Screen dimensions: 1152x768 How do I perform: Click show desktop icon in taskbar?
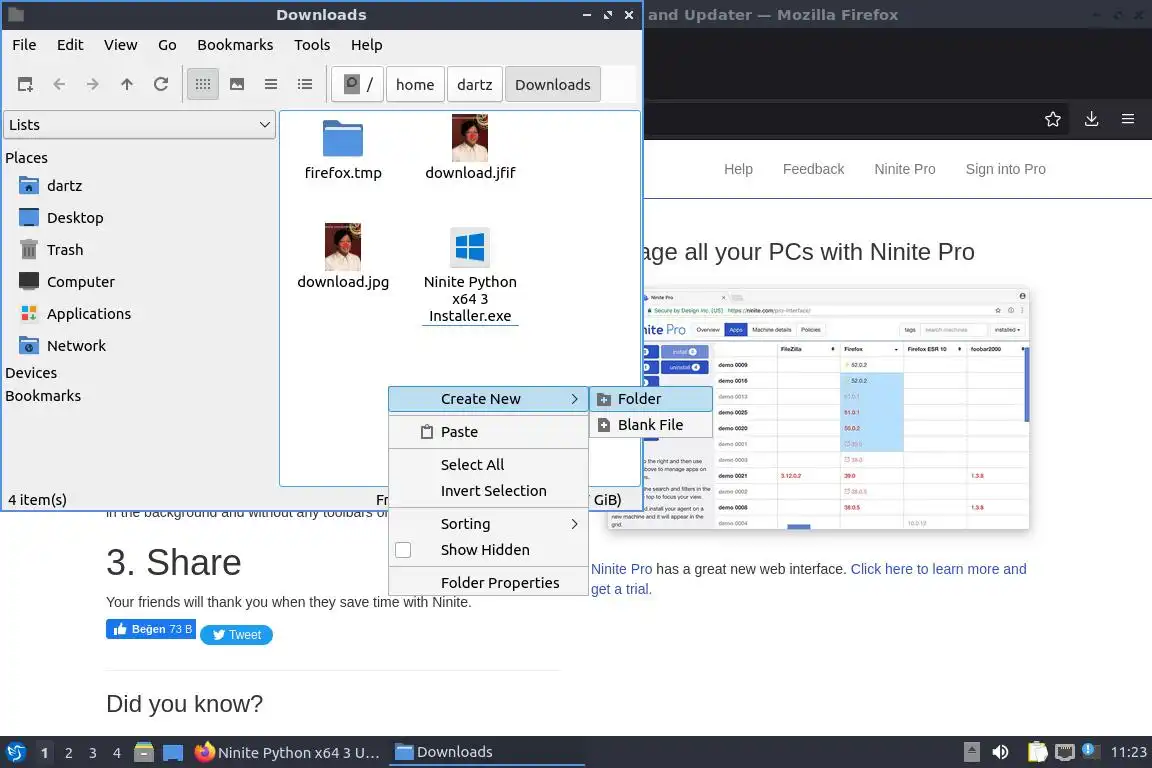point(173,753)
